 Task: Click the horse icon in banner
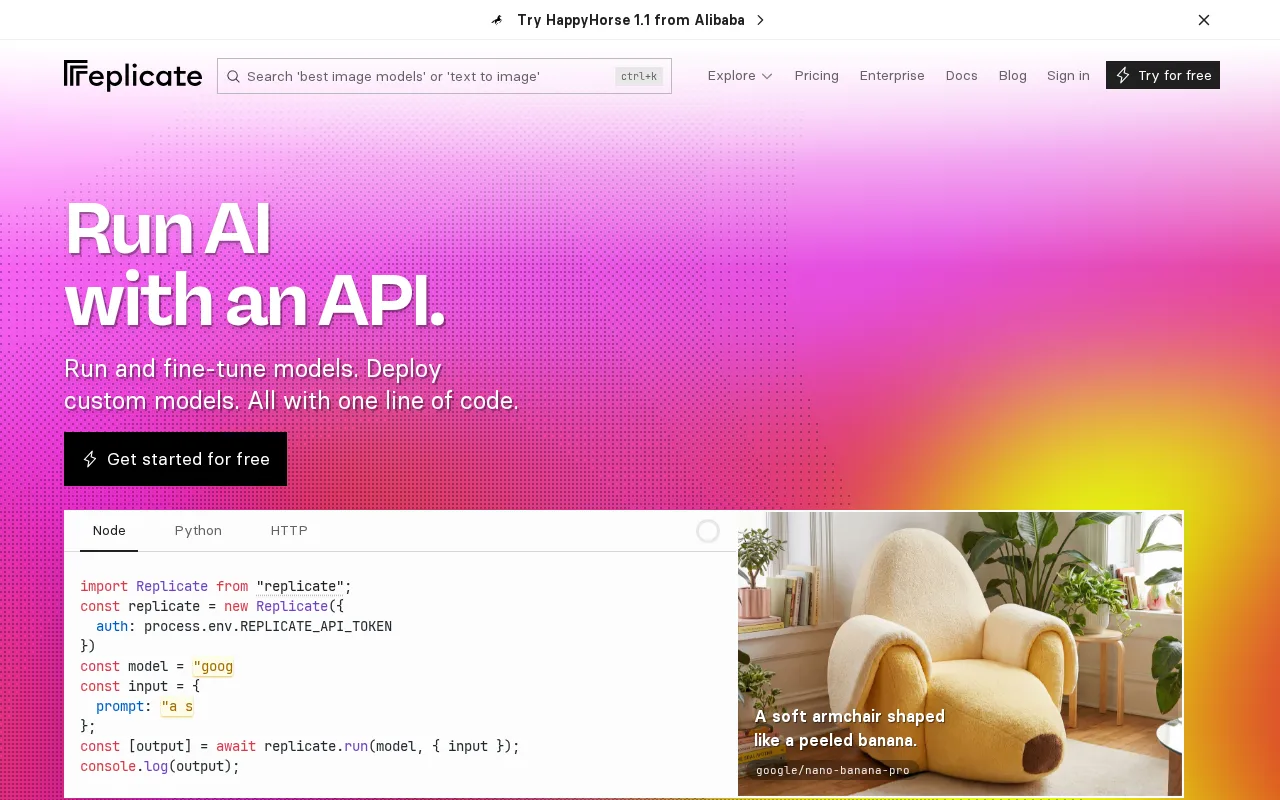pos(497,20)
